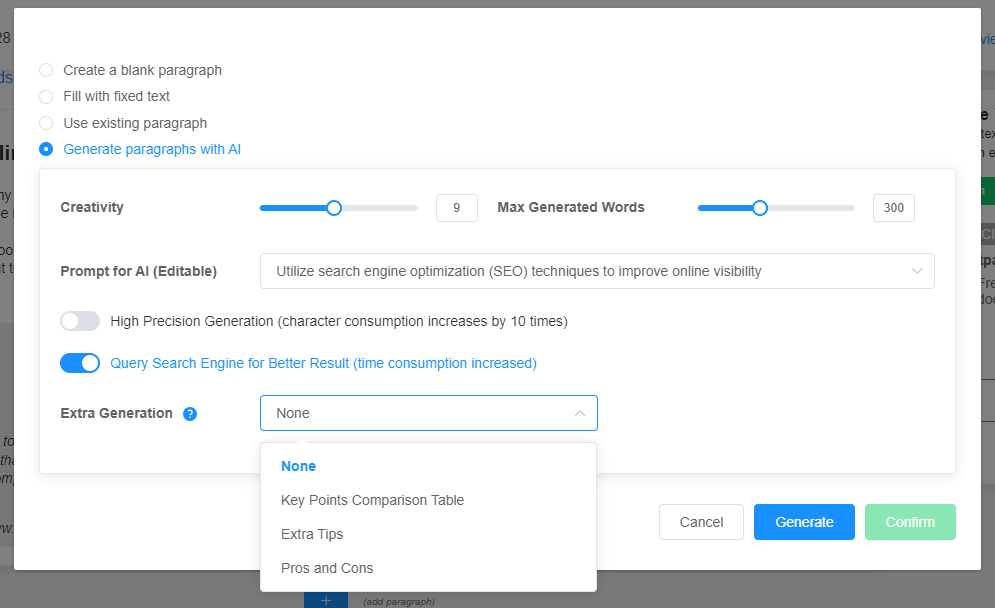This screenshot has height=608, width=995.
Task: Click the High Precision Generation label text
Action: pos(339,321)
